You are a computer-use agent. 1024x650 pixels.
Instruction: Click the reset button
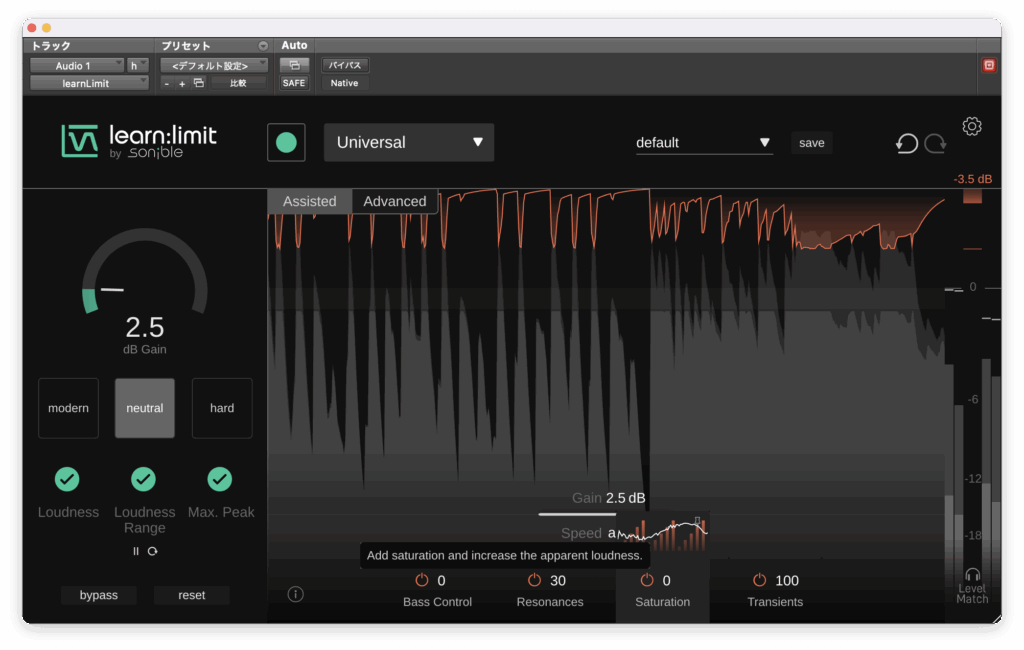(191, 595)
